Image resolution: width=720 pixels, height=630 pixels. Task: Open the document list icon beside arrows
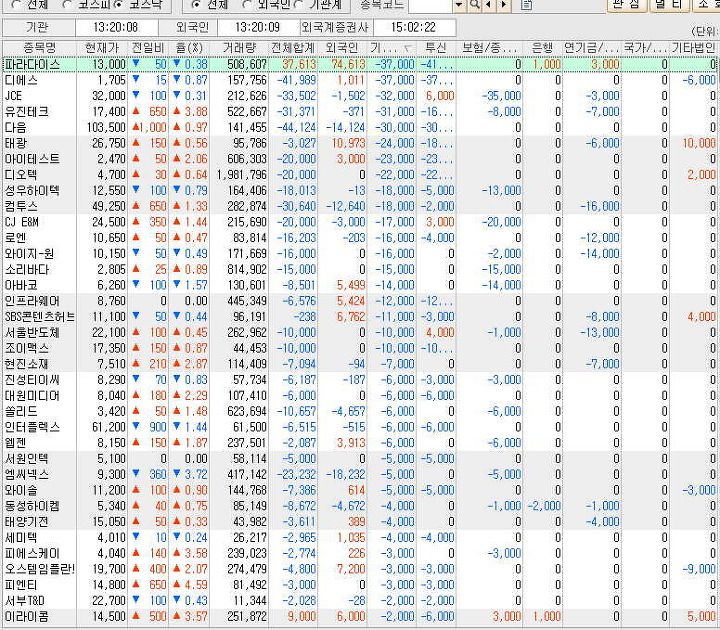(527, 5)
